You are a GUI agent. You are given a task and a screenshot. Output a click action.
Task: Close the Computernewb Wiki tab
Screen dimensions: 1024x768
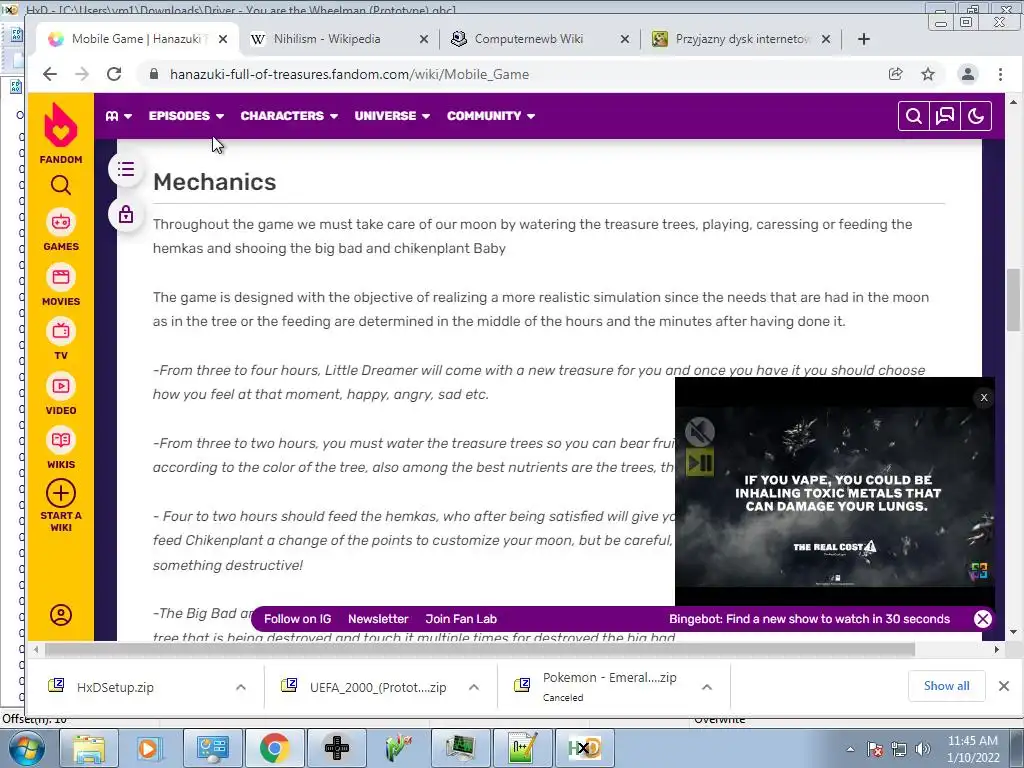(x=624, y=39)
